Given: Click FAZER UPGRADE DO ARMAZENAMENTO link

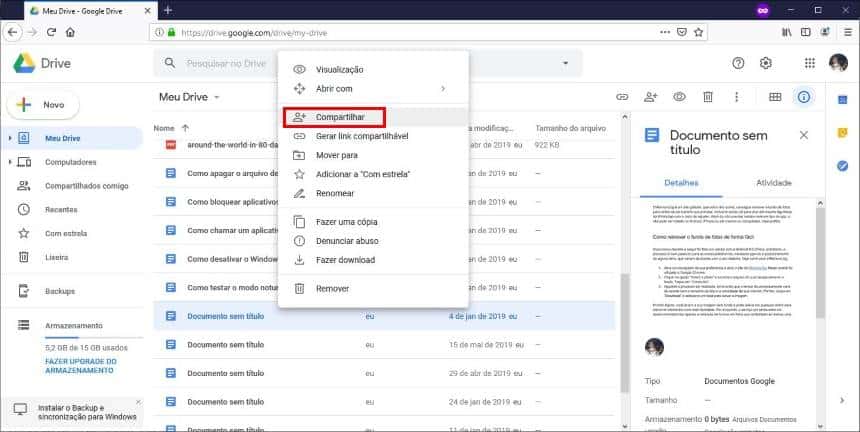Looking at the screenshot, I should click(x=80, y=366).
